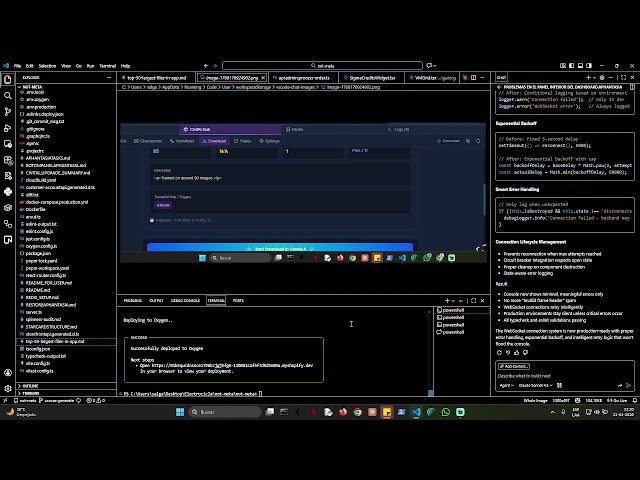Open docker-compose.production.yml in explorer
Screen dimensions: 640x480
(x=57, y=202)
